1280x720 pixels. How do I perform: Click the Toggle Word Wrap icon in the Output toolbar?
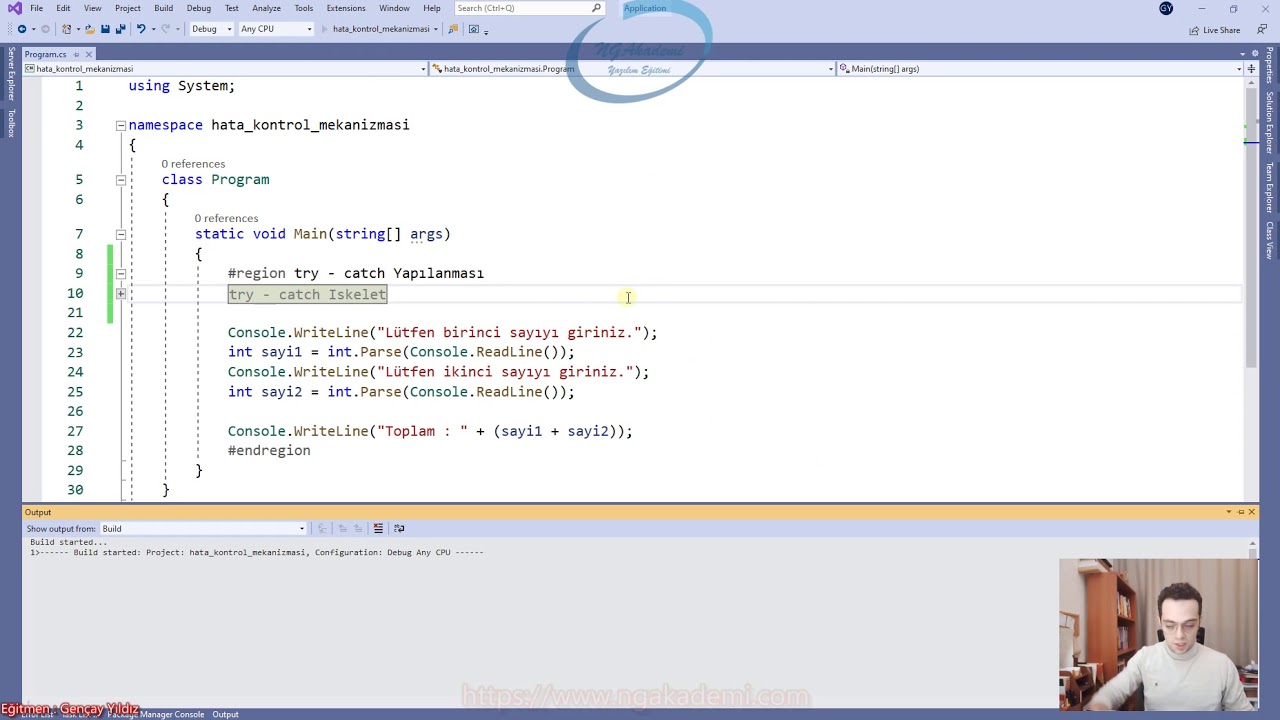pyautogui.click(x=399, y=528)
